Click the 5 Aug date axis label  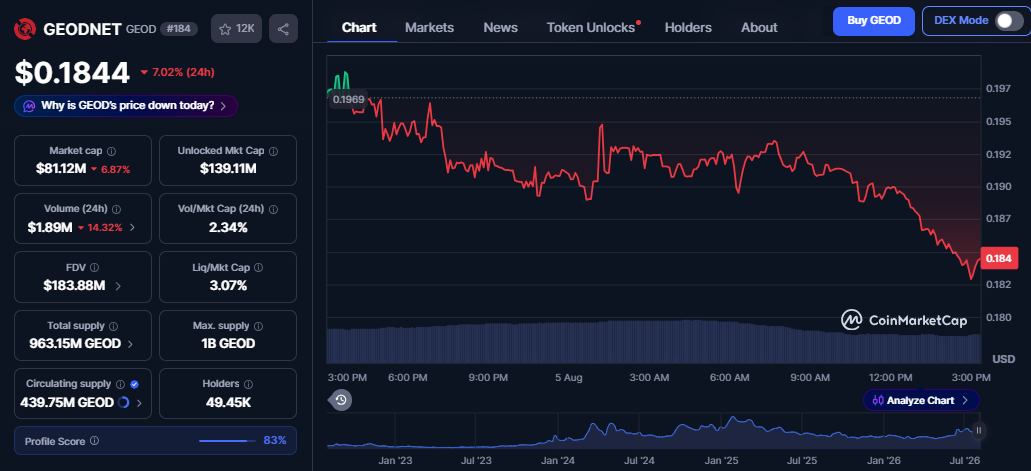pyautogui.click(x=568, y=378)
